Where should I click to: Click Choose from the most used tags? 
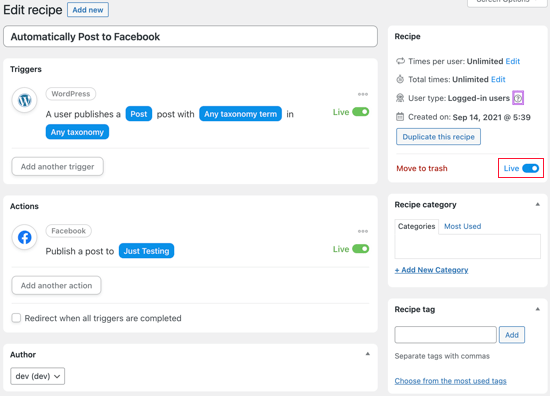point(450,381)
